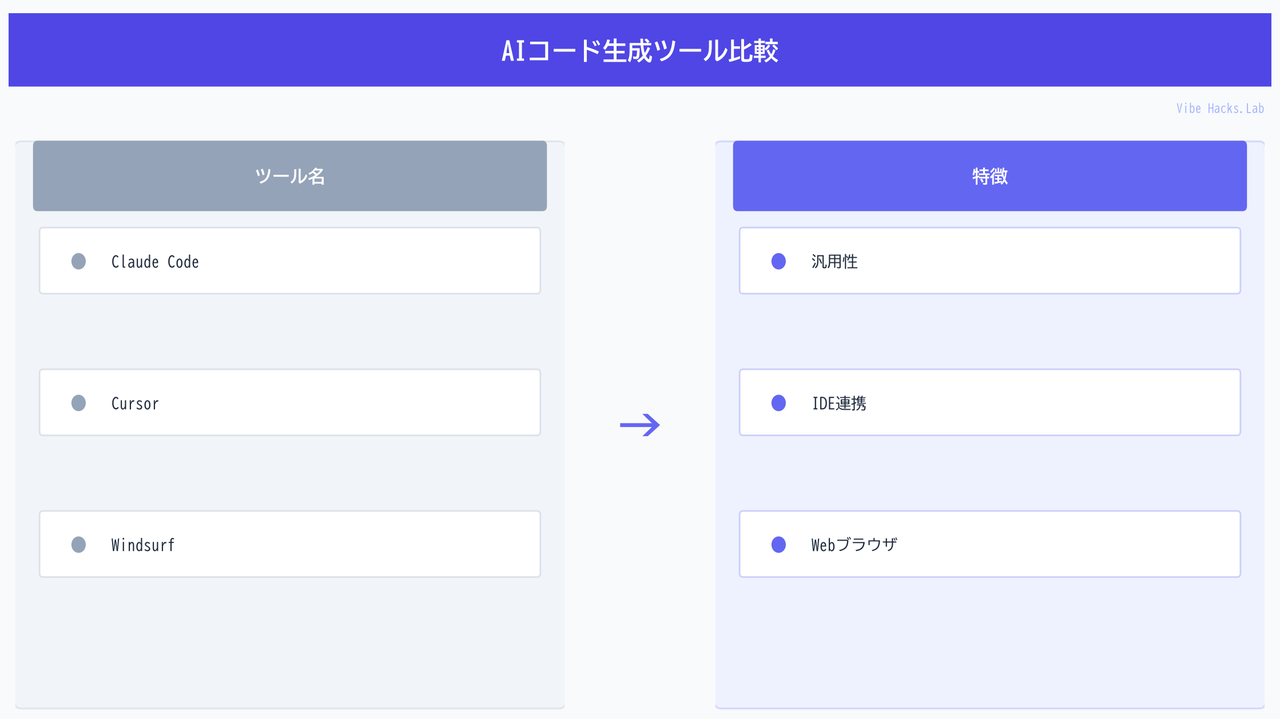Screen dimensions: 1280x719
Task: Click the purple bullet beside 汎用性
Action: click(779, 261)
